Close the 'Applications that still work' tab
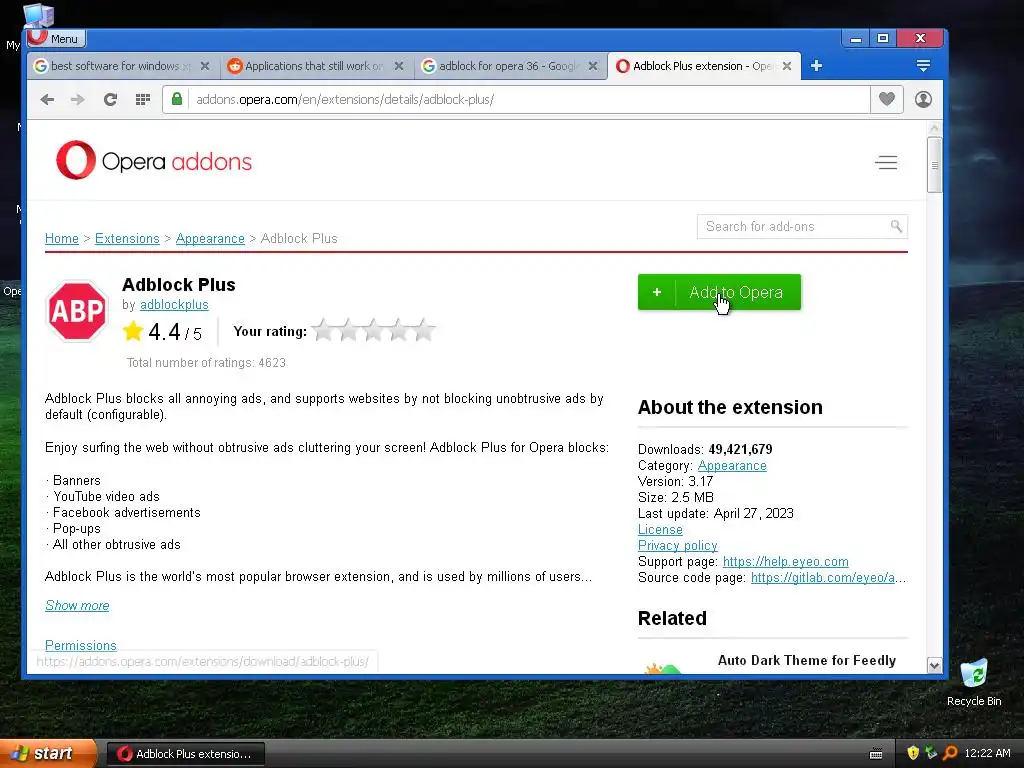The image size is (1024, 768). 399,66
